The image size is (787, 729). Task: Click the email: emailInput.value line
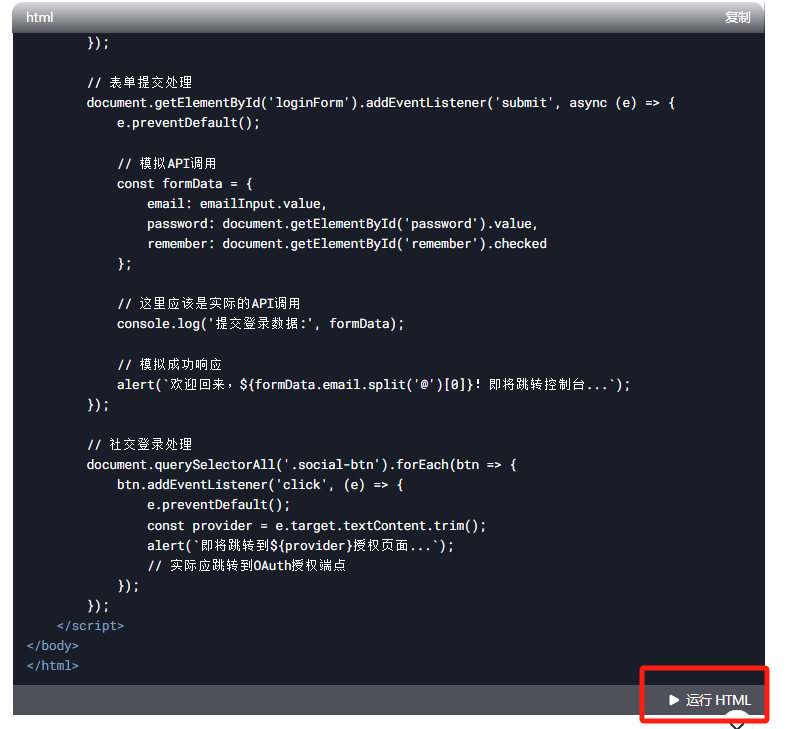pos(237,204)
